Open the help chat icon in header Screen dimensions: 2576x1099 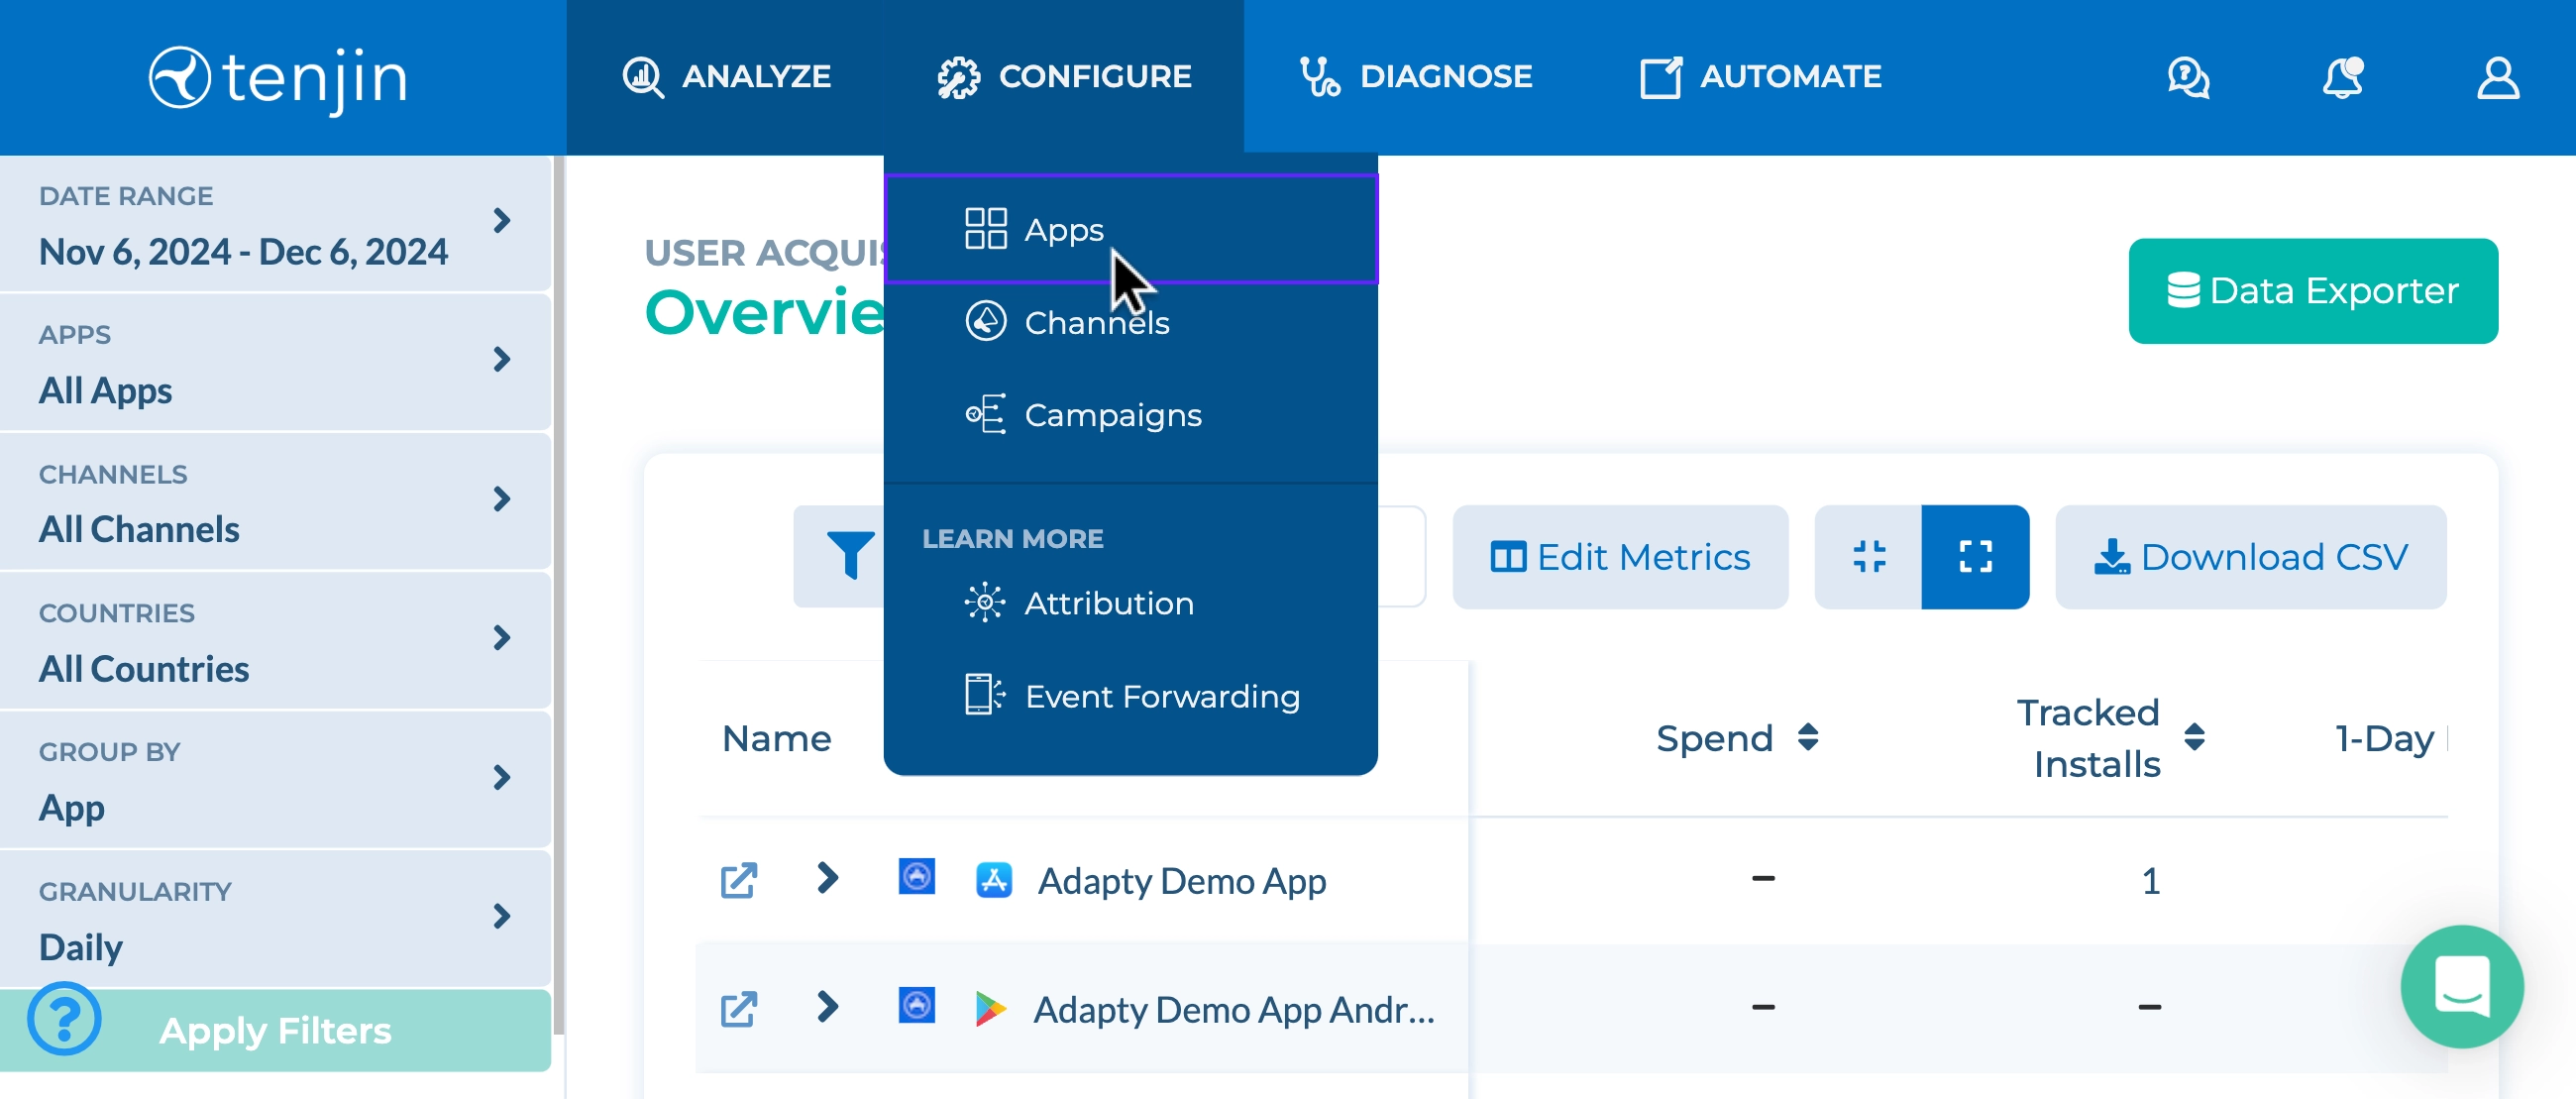coord(2187,78)
